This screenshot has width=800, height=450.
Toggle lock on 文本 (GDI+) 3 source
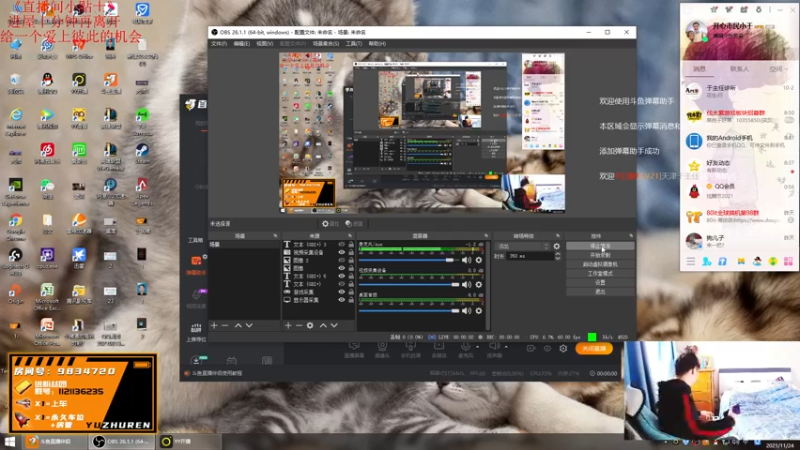351,244
